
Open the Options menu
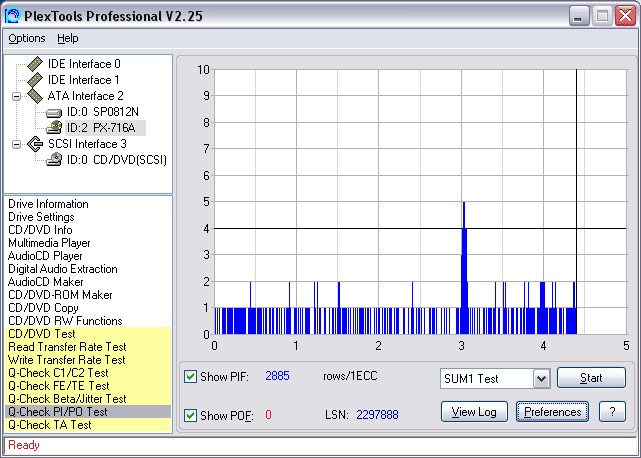27,38
